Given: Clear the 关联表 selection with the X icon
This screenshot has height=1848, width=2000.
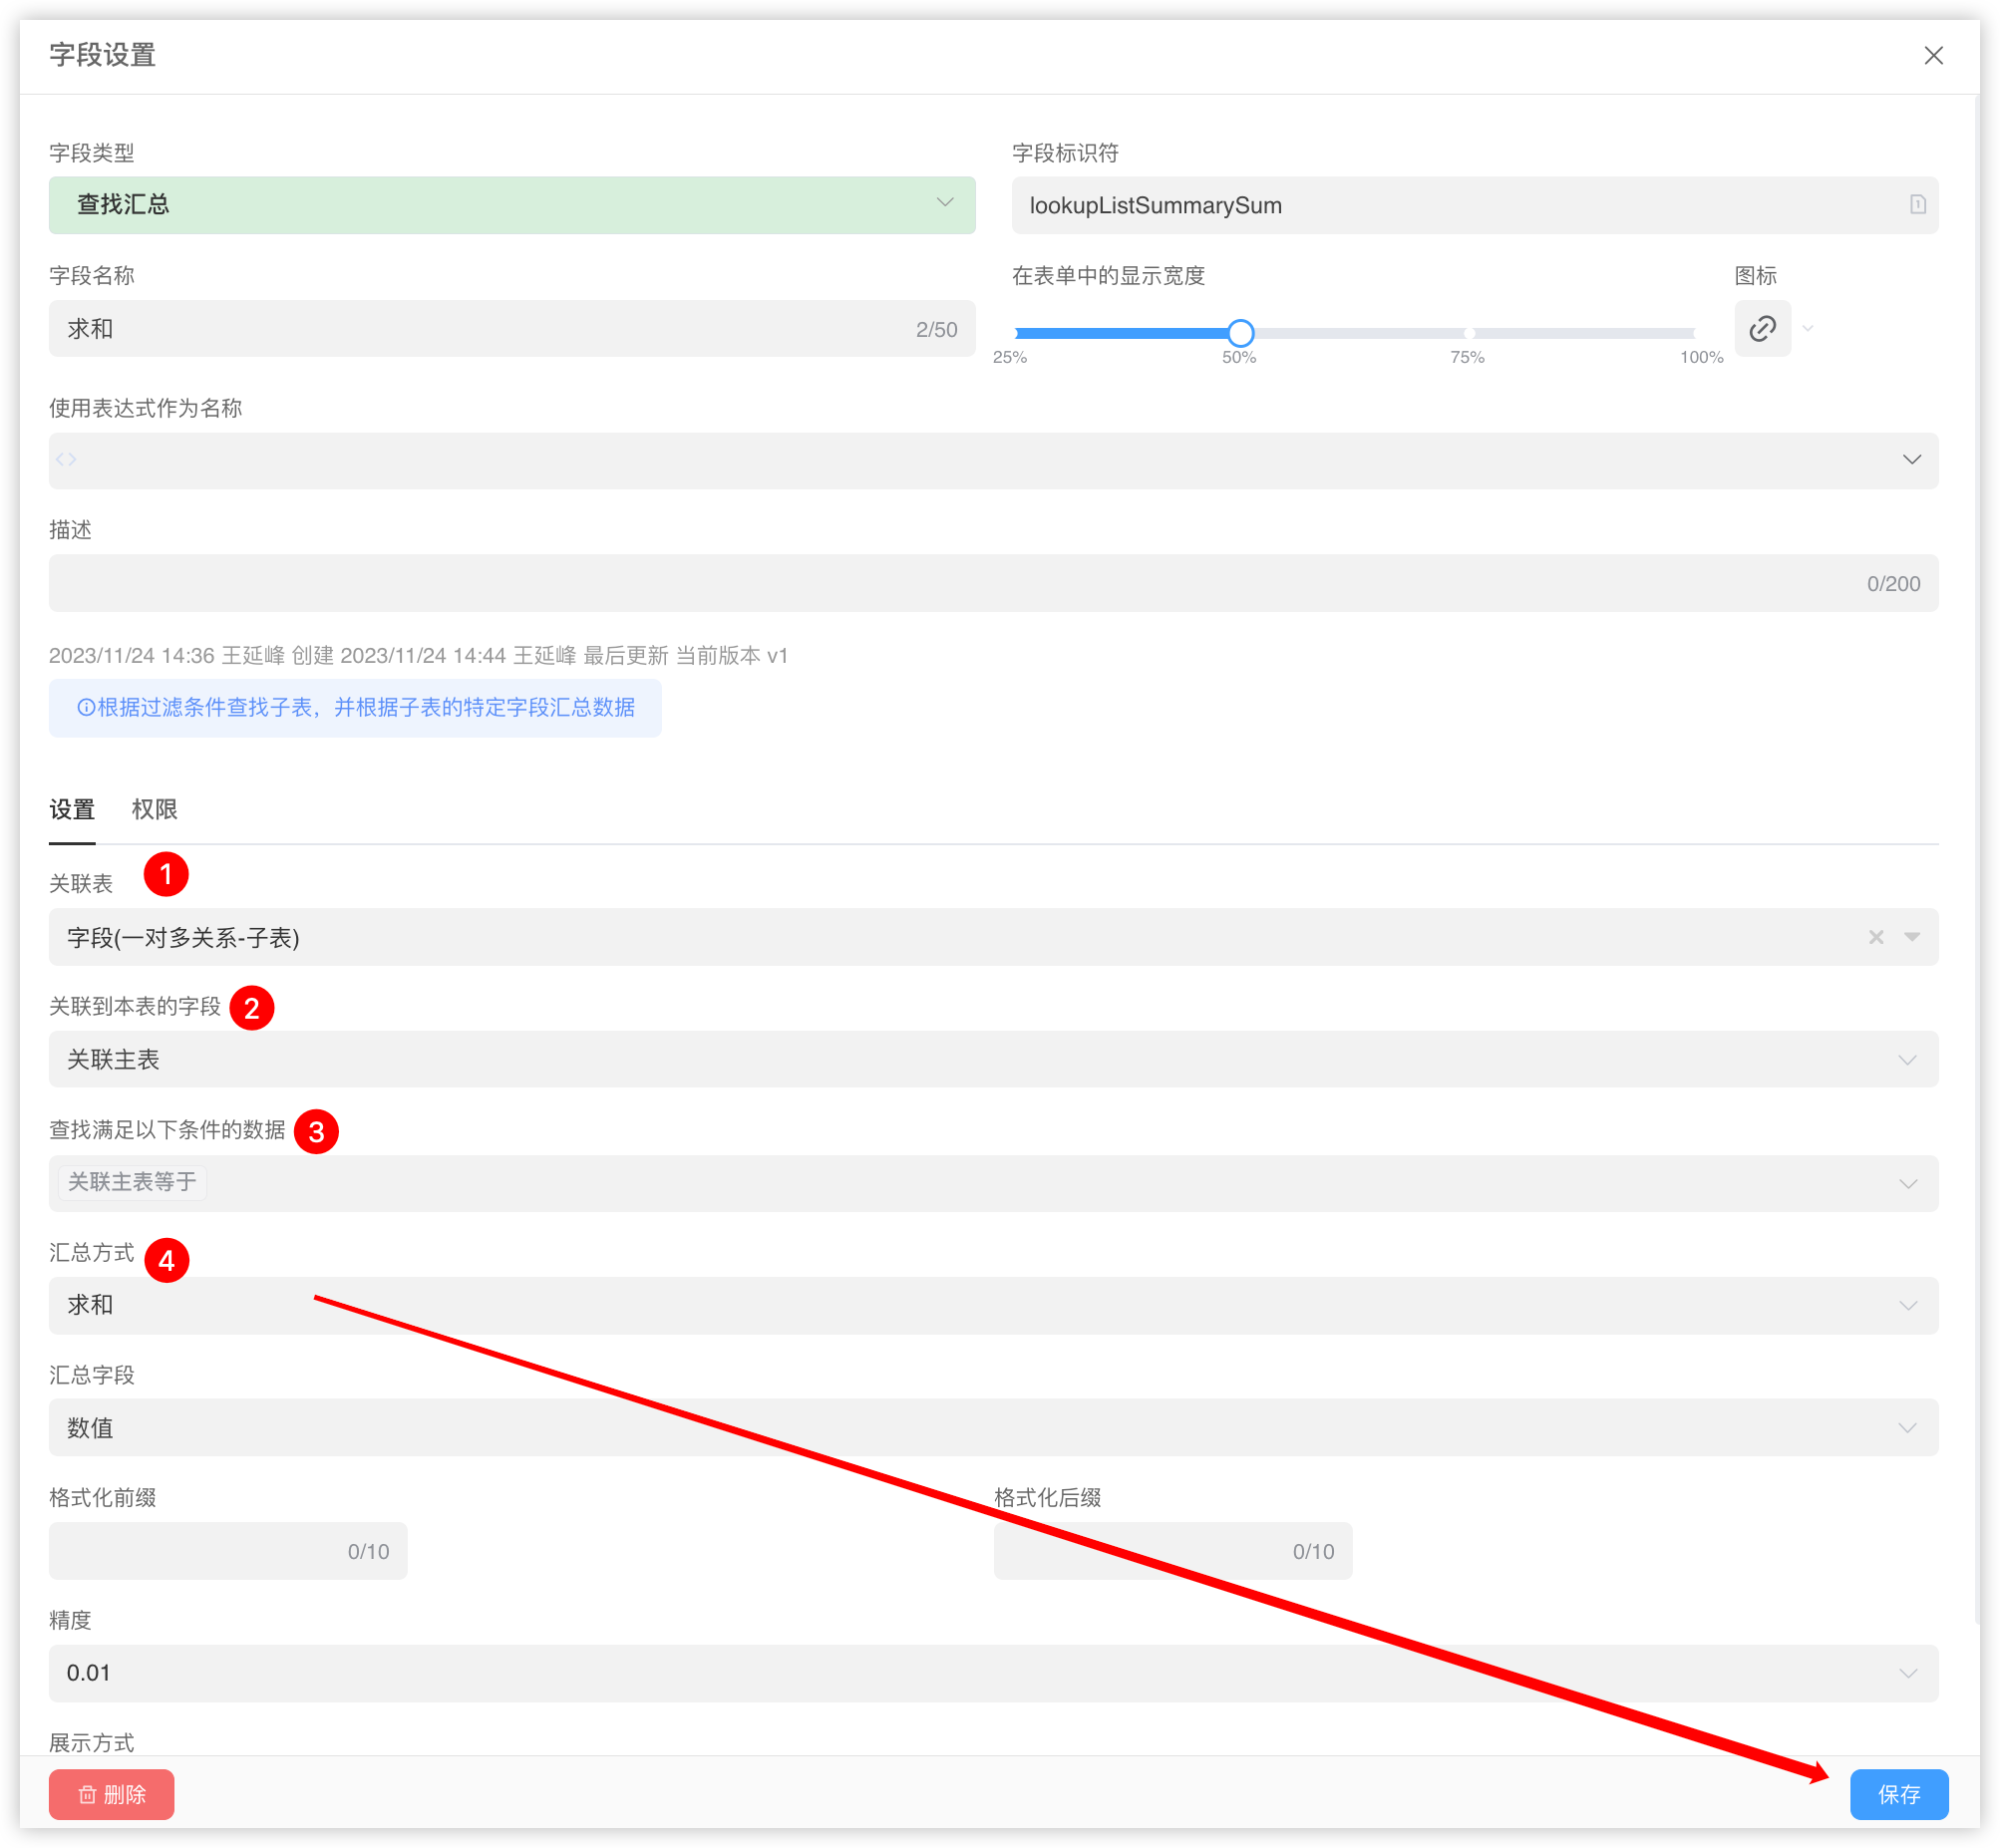Looking at the screenshot, I should 1876,937.
